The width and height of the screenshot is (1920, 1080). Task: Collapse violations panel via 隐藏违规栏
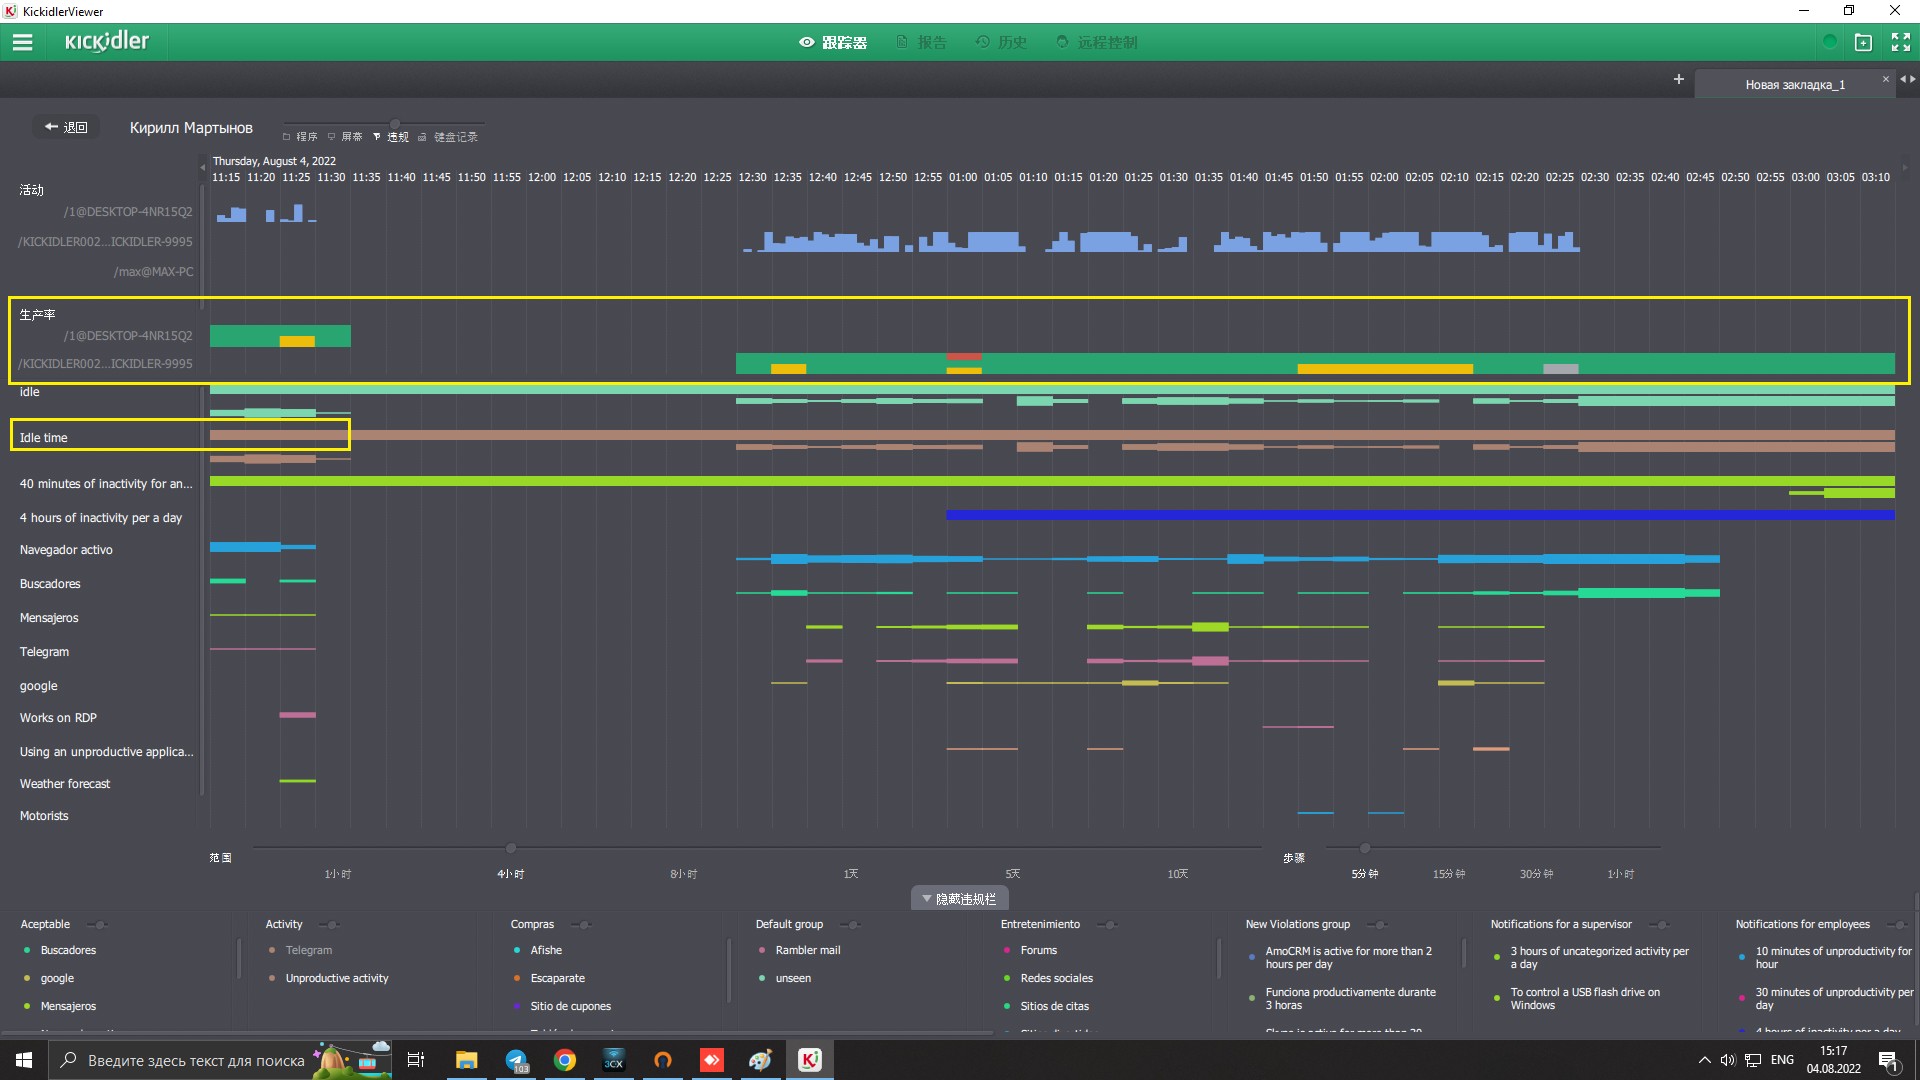(960, 898)
